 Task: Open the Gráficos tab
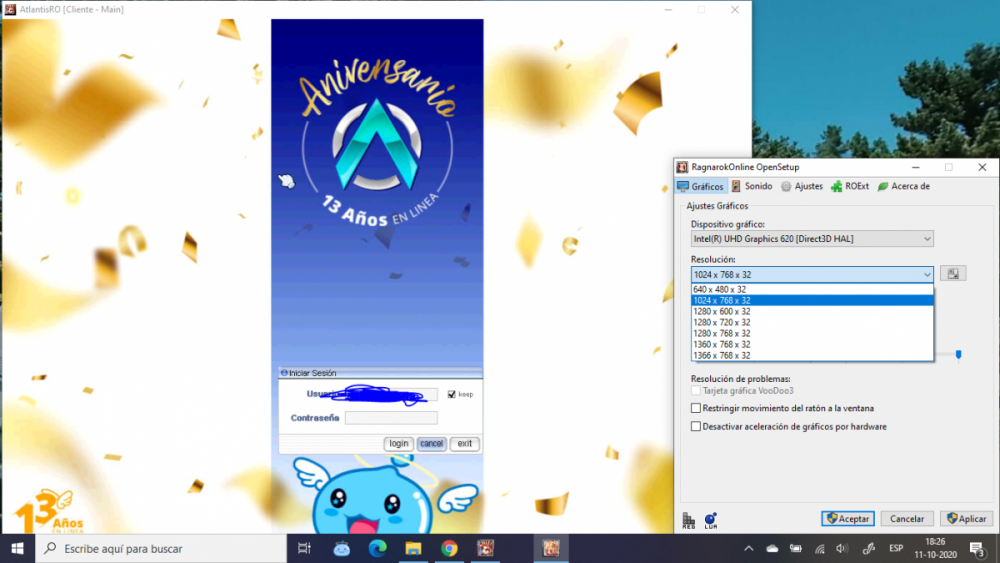(x=700, y=187)
